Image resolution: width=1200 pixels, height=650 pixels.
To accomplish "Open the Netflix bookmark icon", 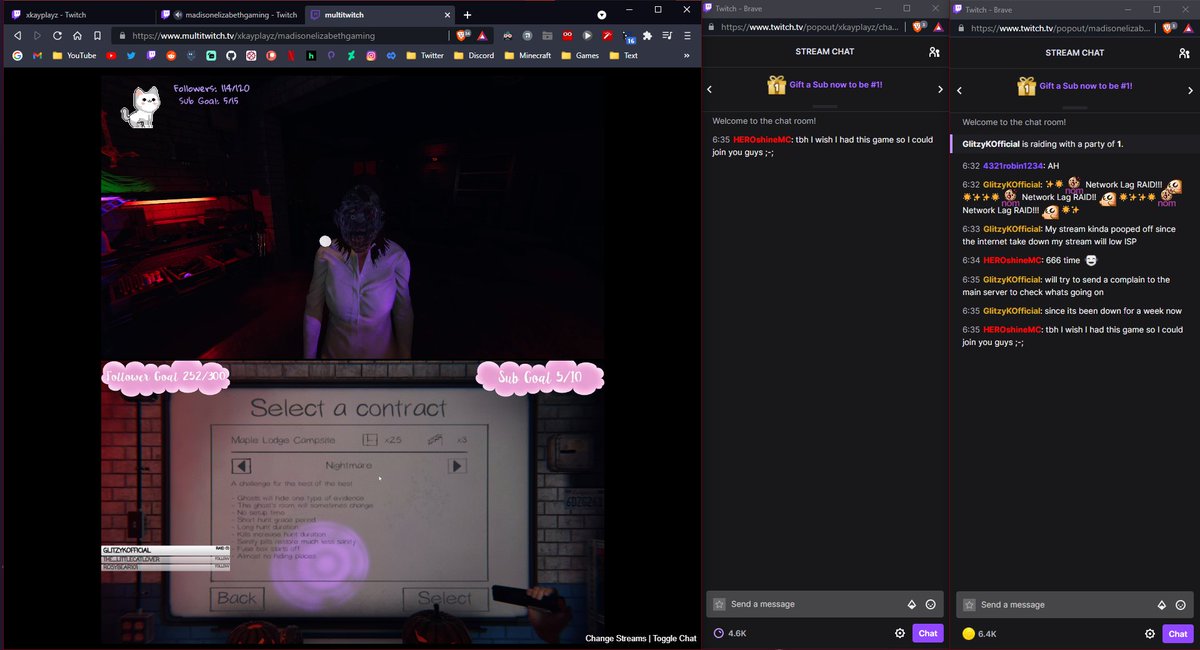I will pyautogui.click(x=291, y=55).
